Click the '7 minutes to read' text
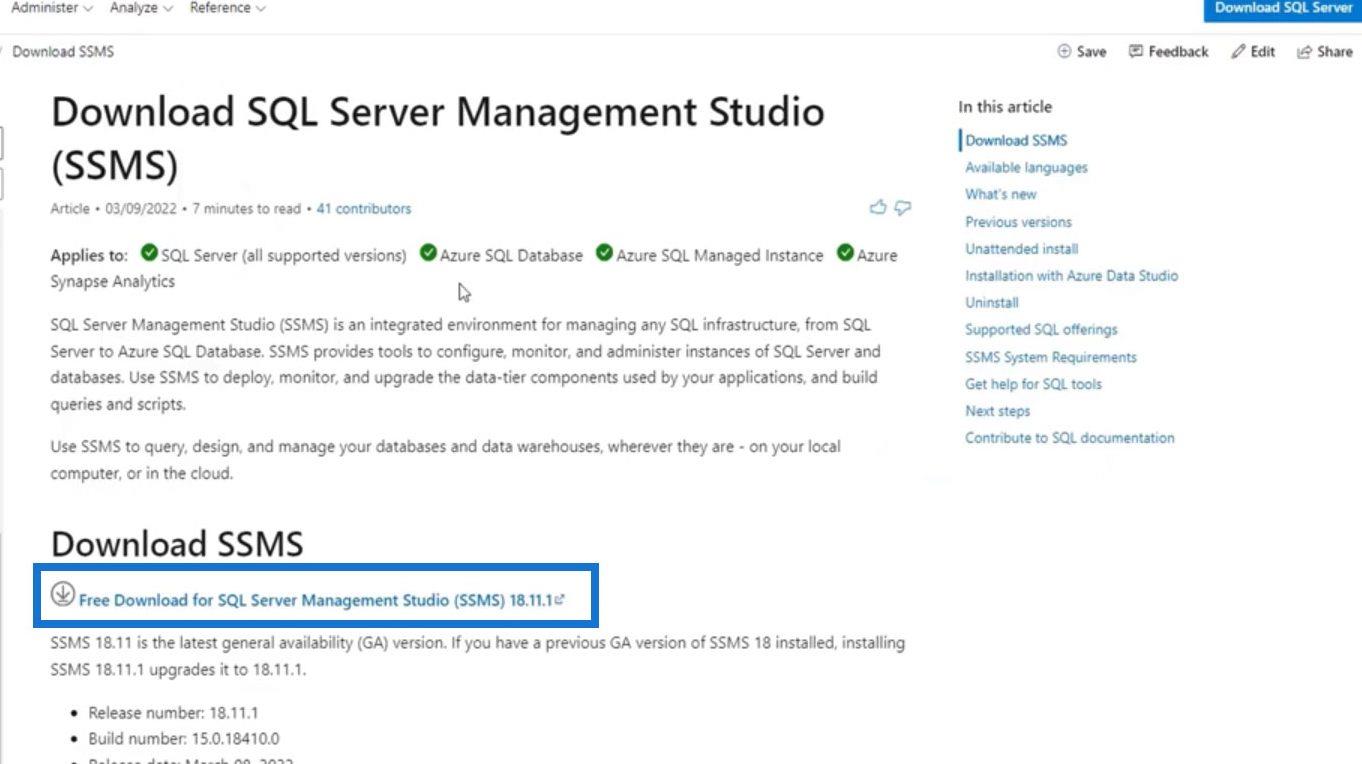Image resolution: width=1362 pixels, height=764 pixels. click(246, 209)
